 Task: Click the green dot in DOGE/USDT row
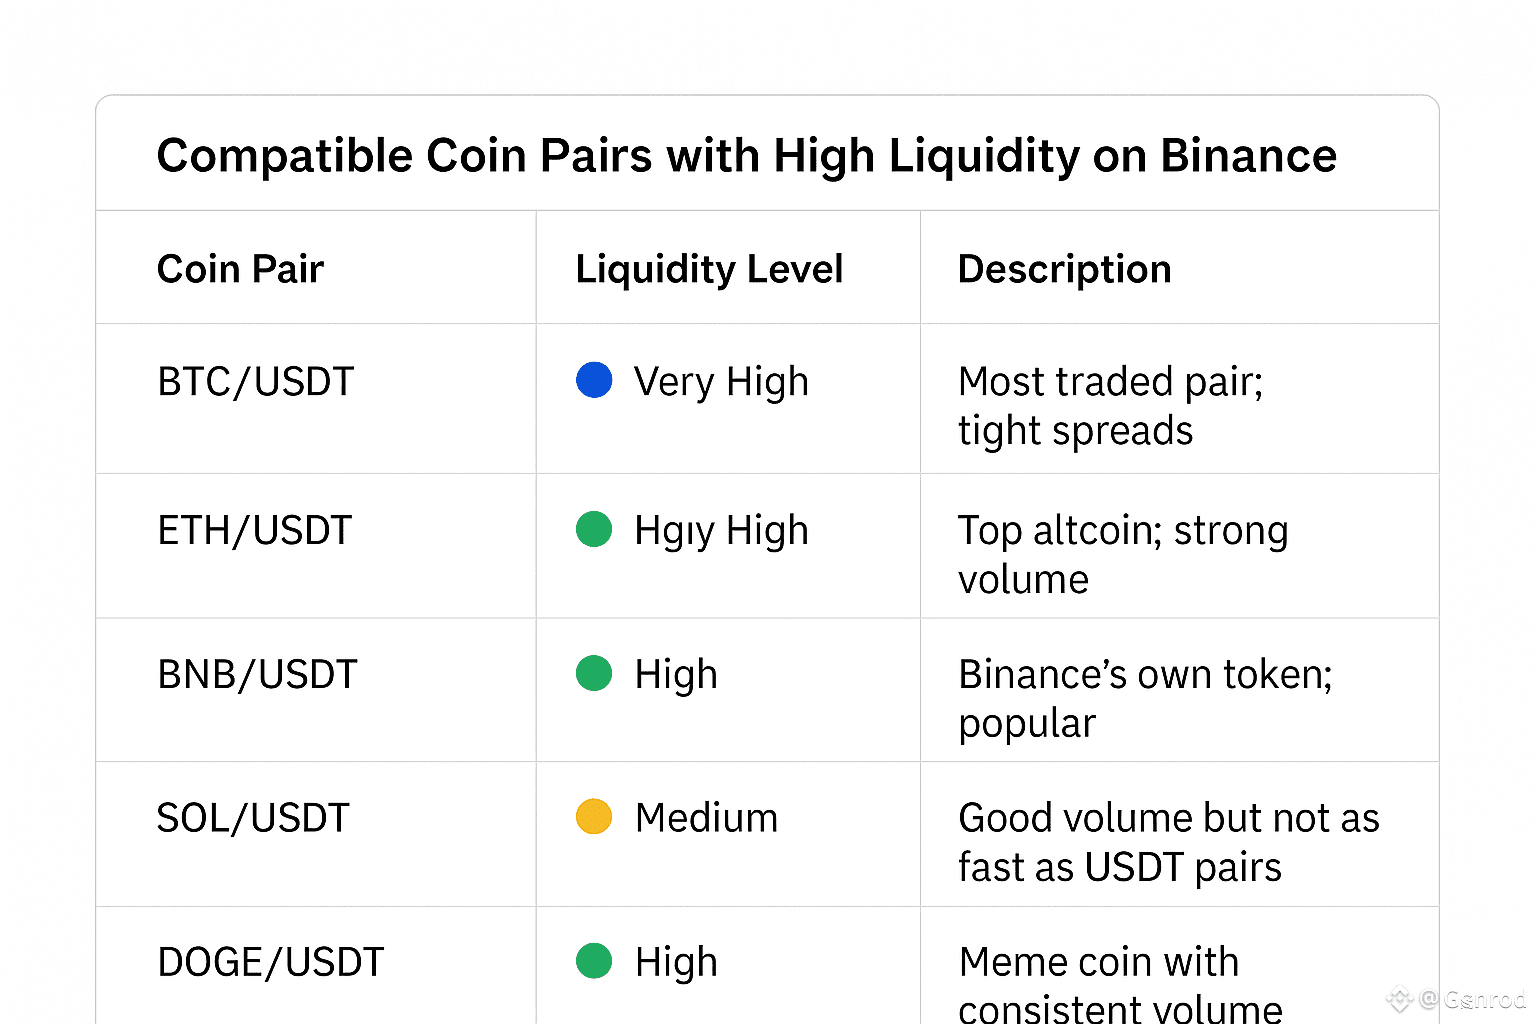[x=594, y=960]
